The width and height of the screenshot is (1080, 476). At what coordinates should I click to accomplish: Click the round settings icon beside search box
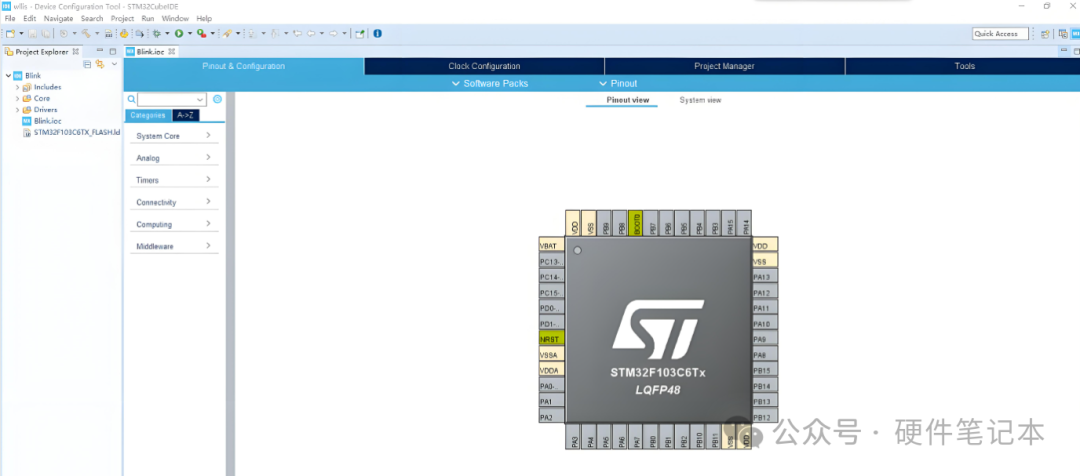(x=218, y=99)
